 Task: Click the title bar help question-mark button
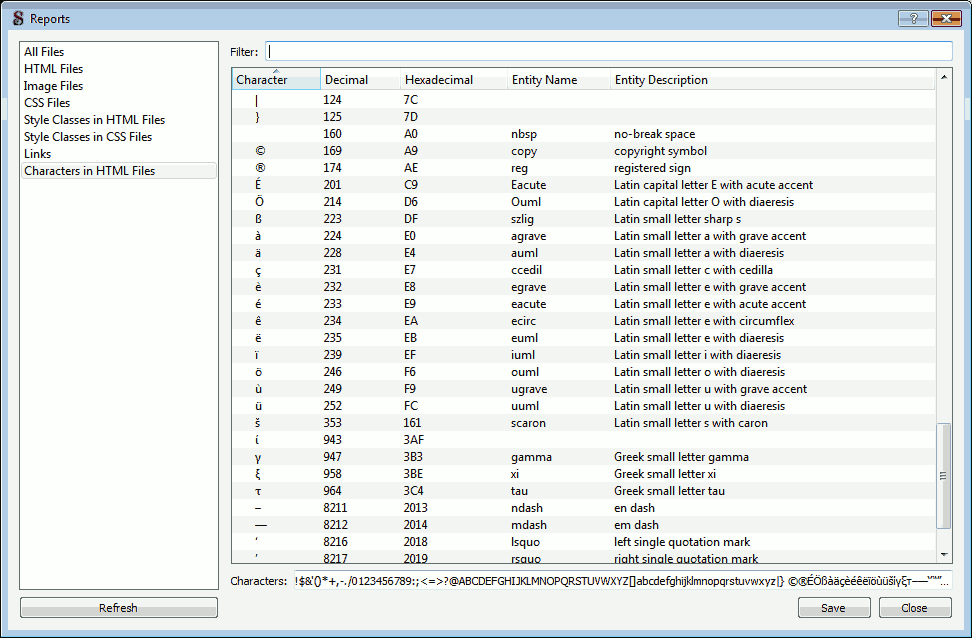913,19
